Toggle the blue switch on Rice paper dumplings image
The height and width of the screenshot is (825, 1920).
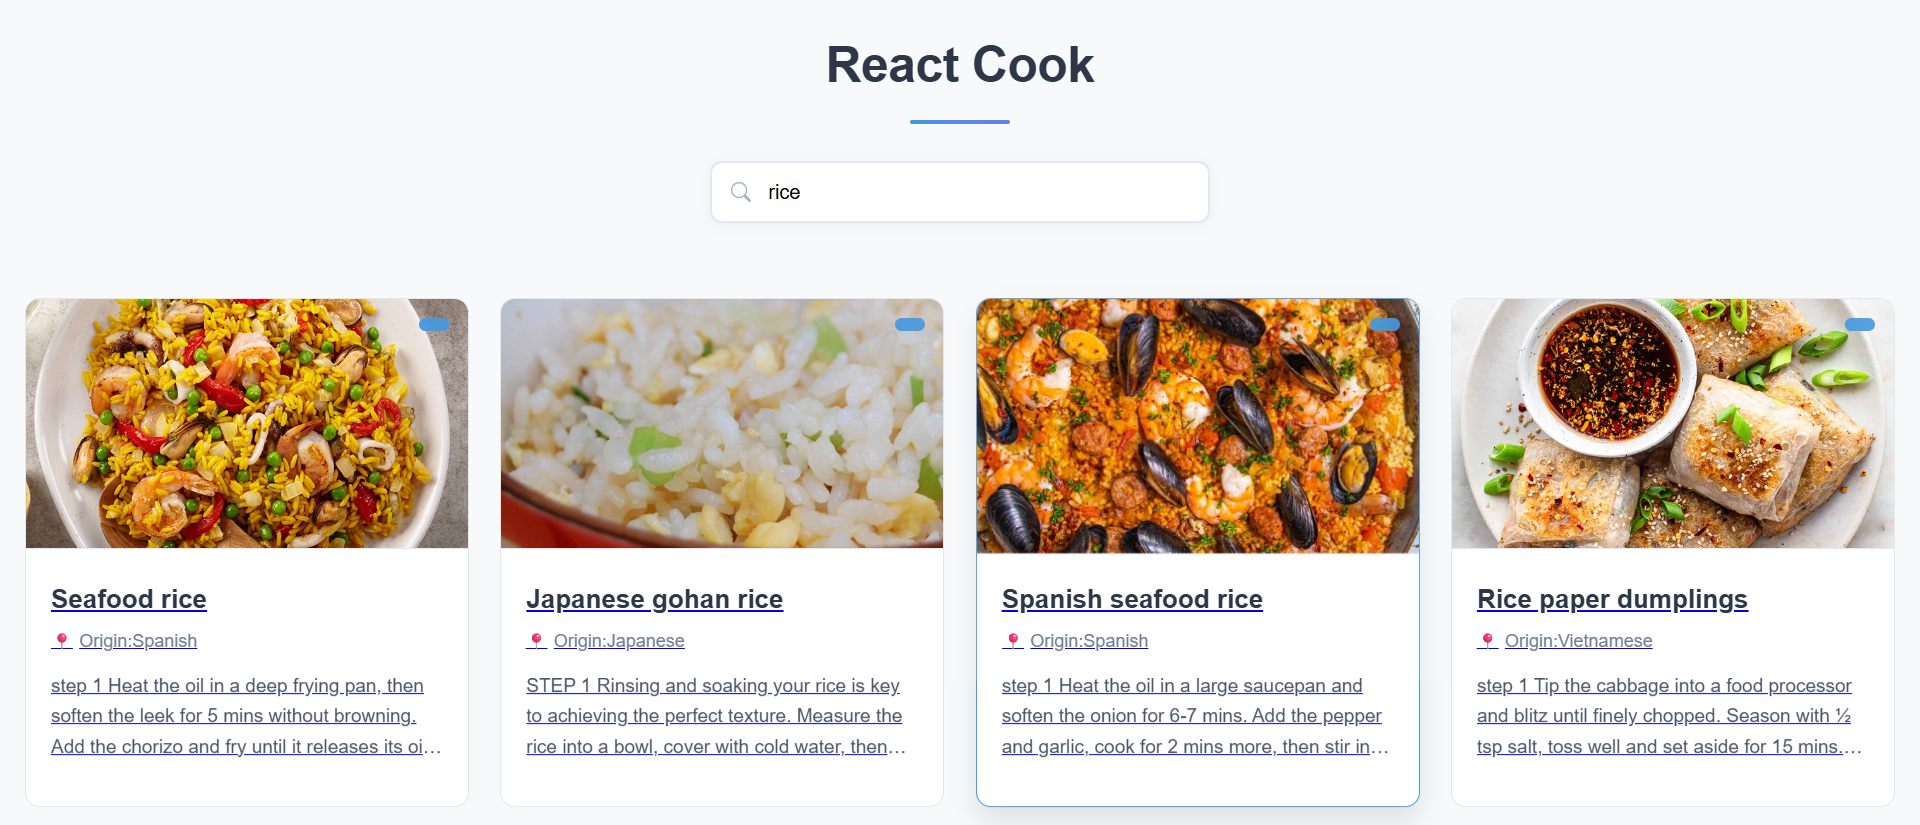click(1861, 324)
